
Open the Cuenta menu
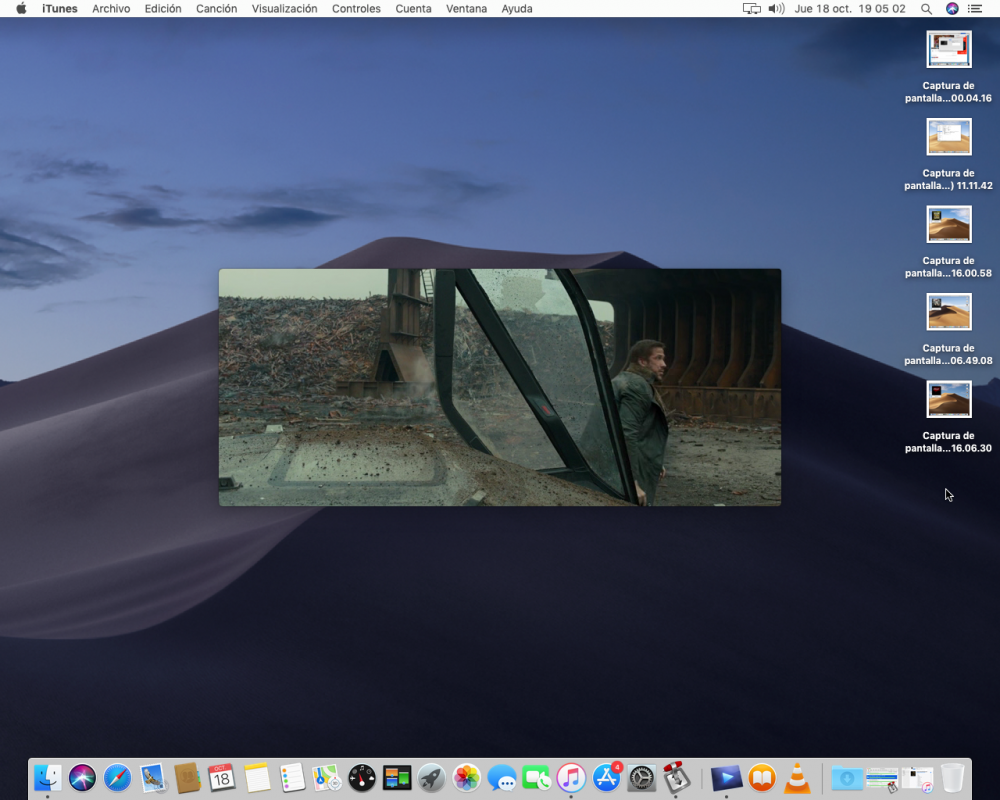pyautogui.click(x=413, y=8)
